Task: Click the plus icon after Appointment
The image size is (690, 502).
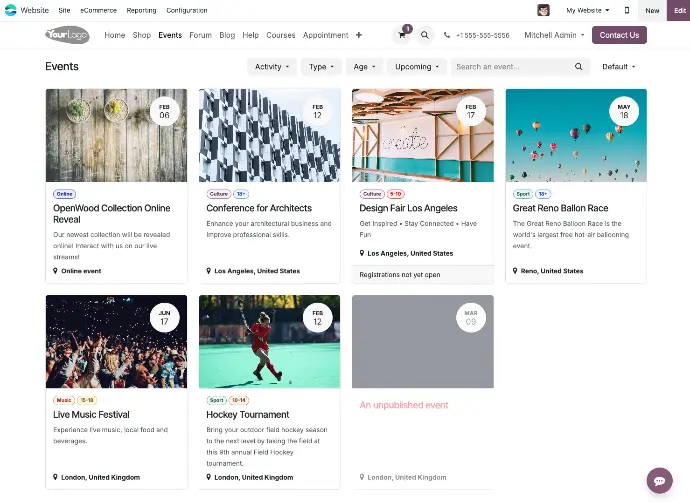Action: (x=359, y=35)
